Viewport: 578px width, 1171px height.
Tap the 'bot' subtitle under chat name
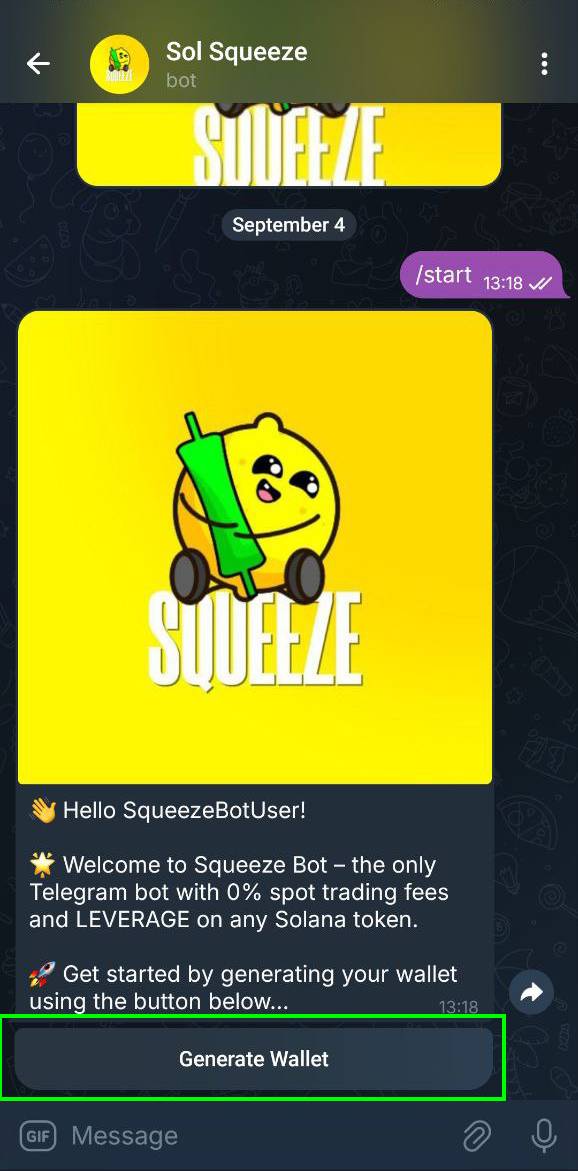click(181, 80)
